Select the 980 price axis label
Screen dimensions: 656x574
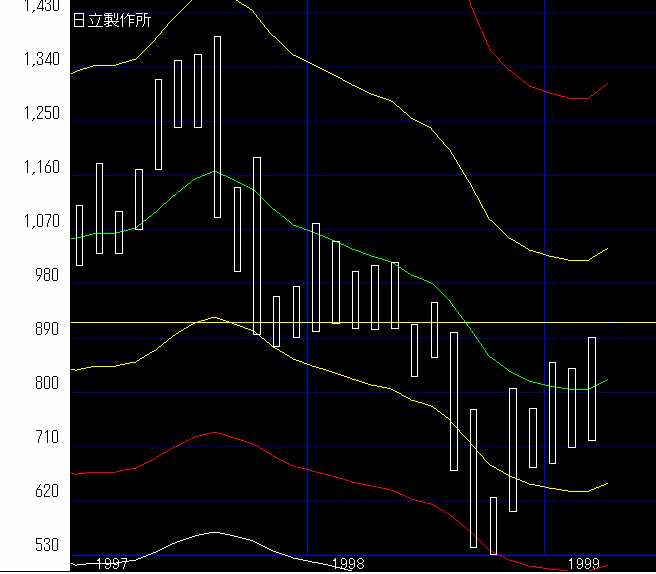(46, 276)
